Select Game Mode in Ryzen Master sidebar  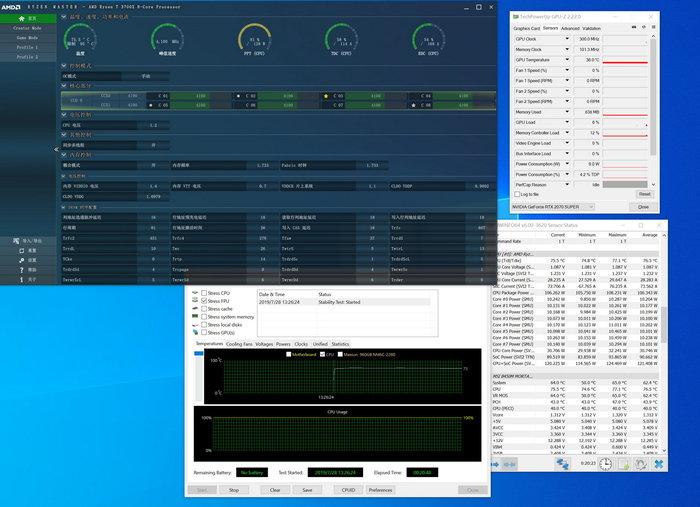28,38
